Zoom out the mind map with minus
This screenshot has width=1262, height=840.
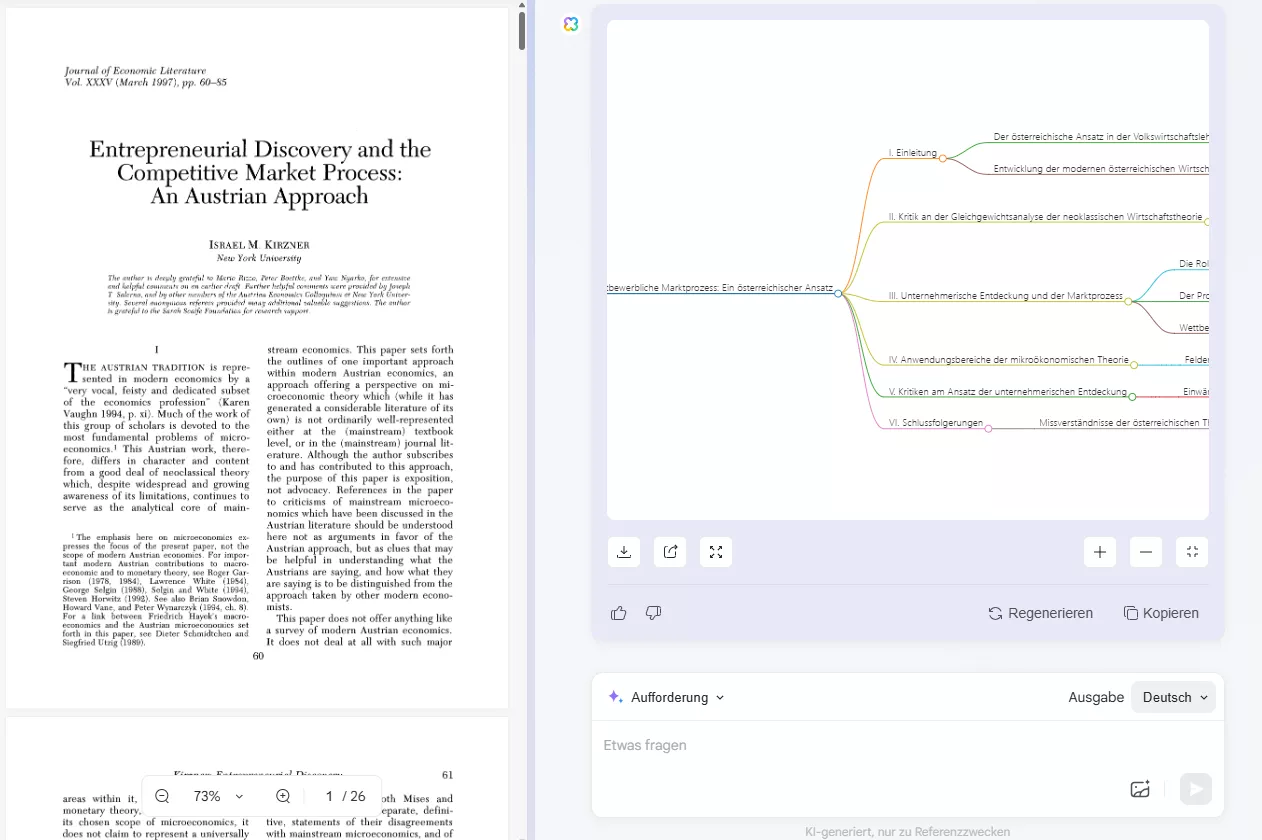point(1146,552)
